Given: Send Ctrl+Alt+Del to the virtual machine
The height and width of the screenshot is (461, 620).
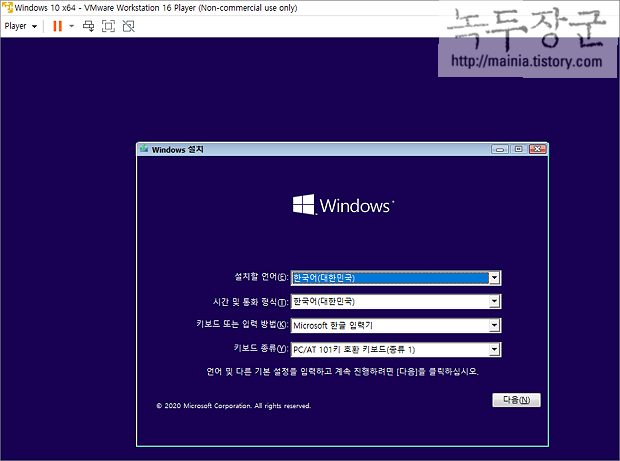Looking at the screenshot, I should coord(88,26).
